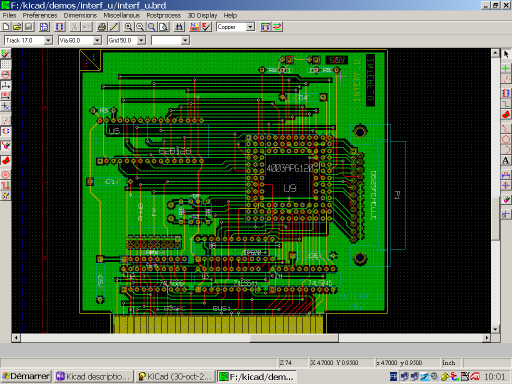Open the Postprocess menu
This screenshot has width=512, height=384.
(x=164, y=15)
